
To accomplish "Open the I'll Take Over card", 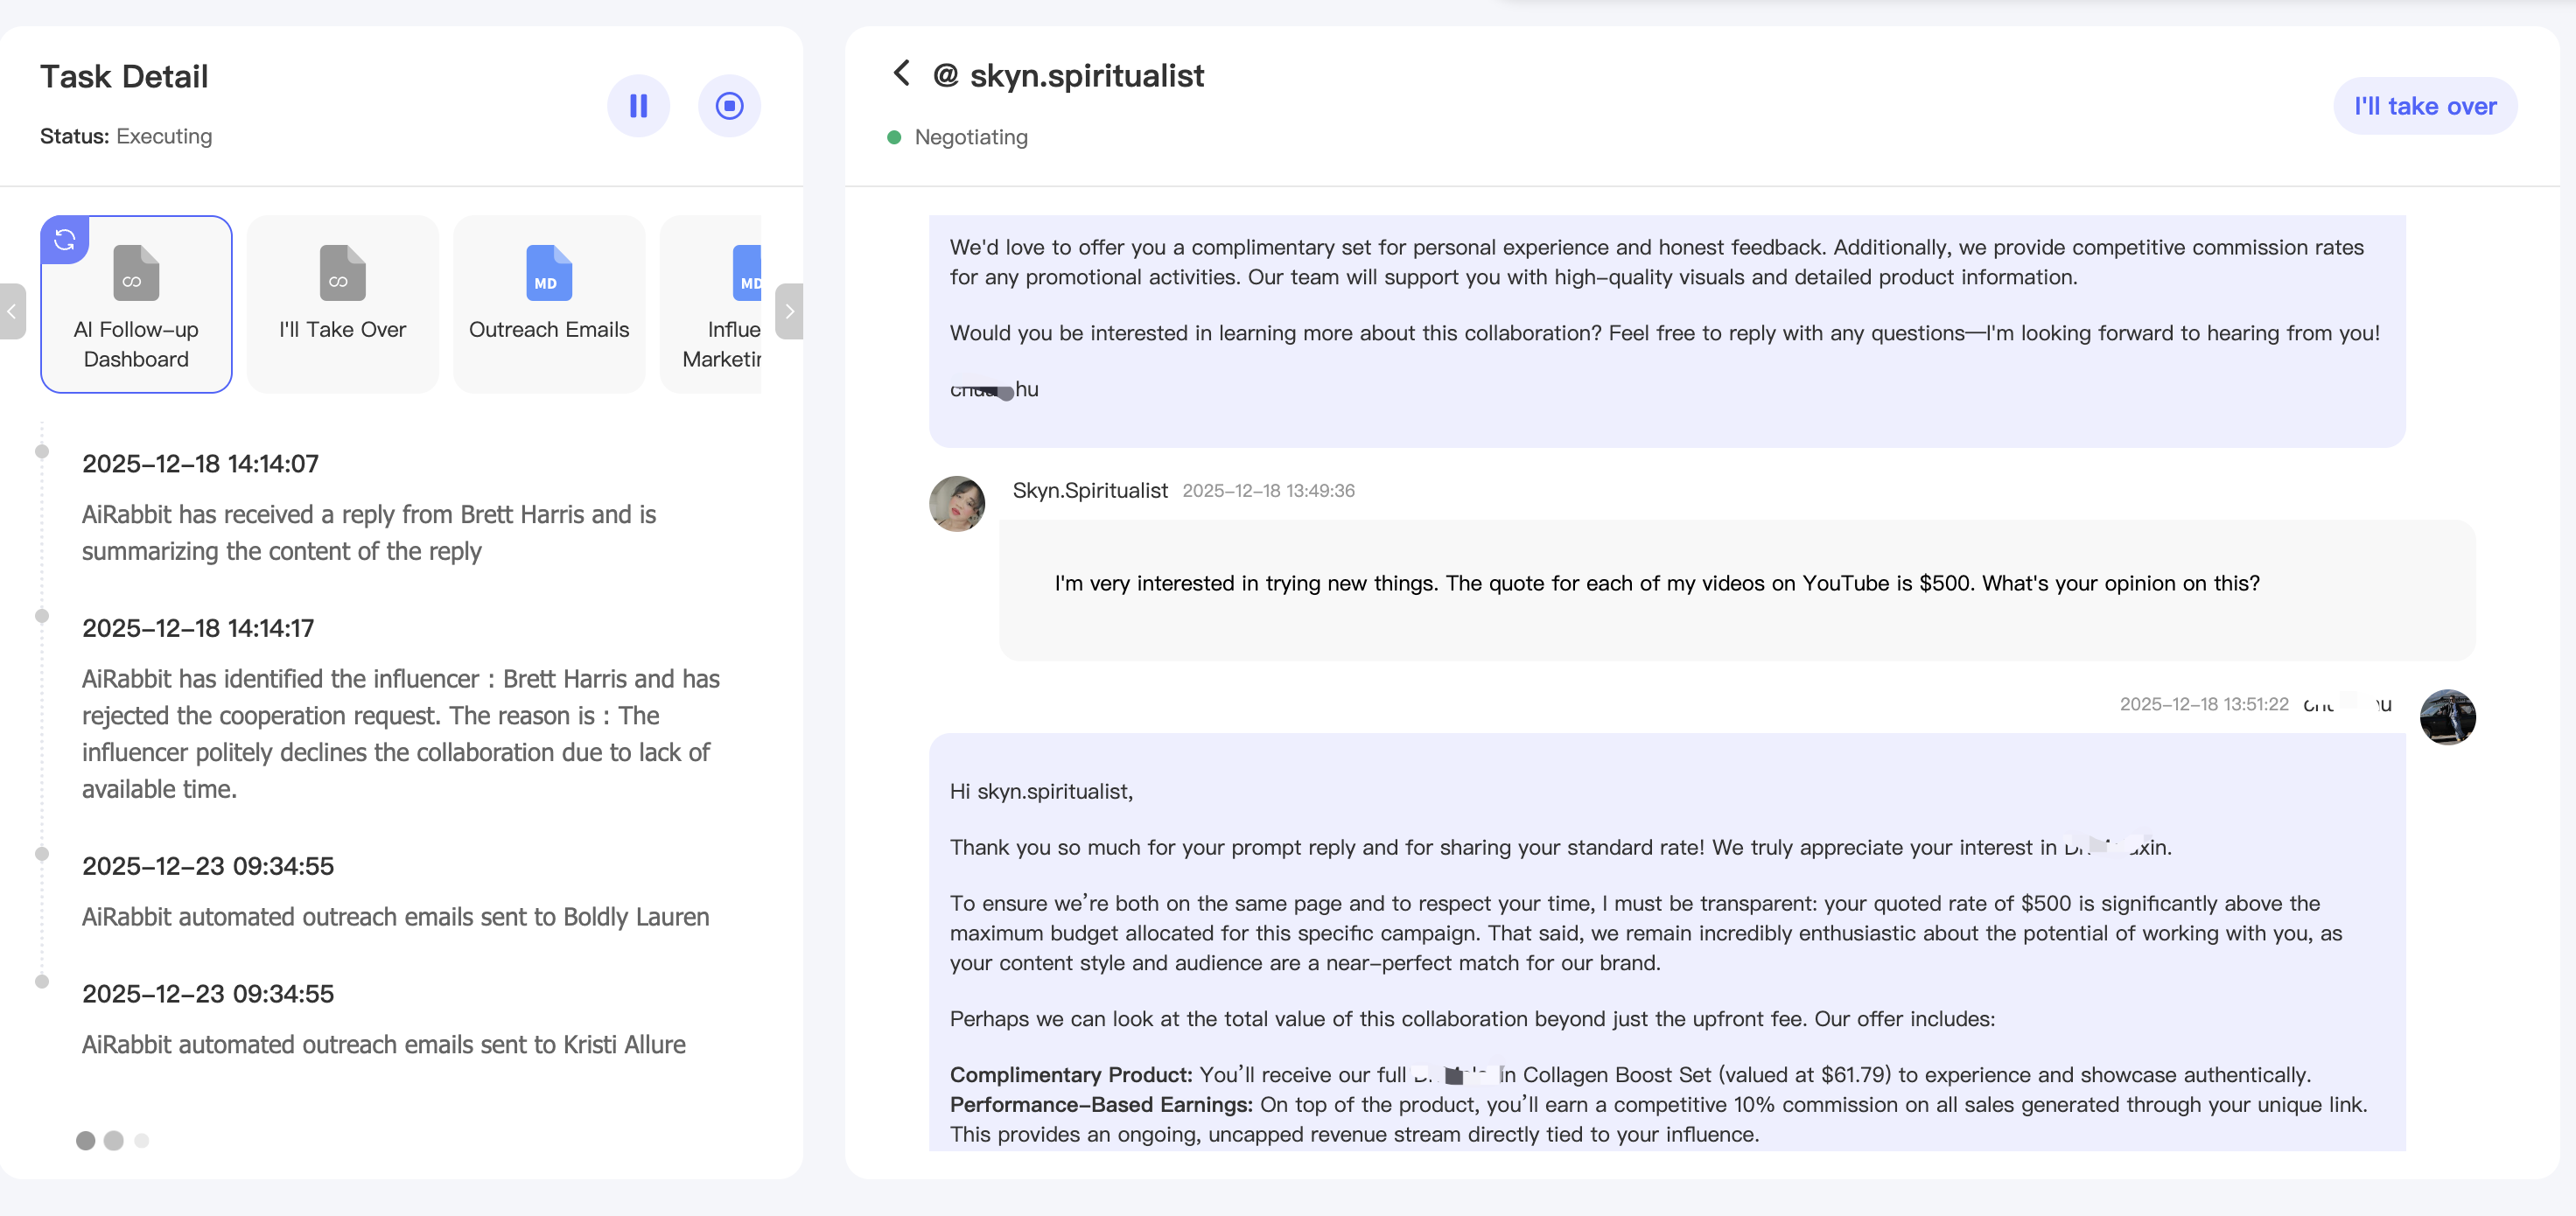I will (x=342, y=330).
